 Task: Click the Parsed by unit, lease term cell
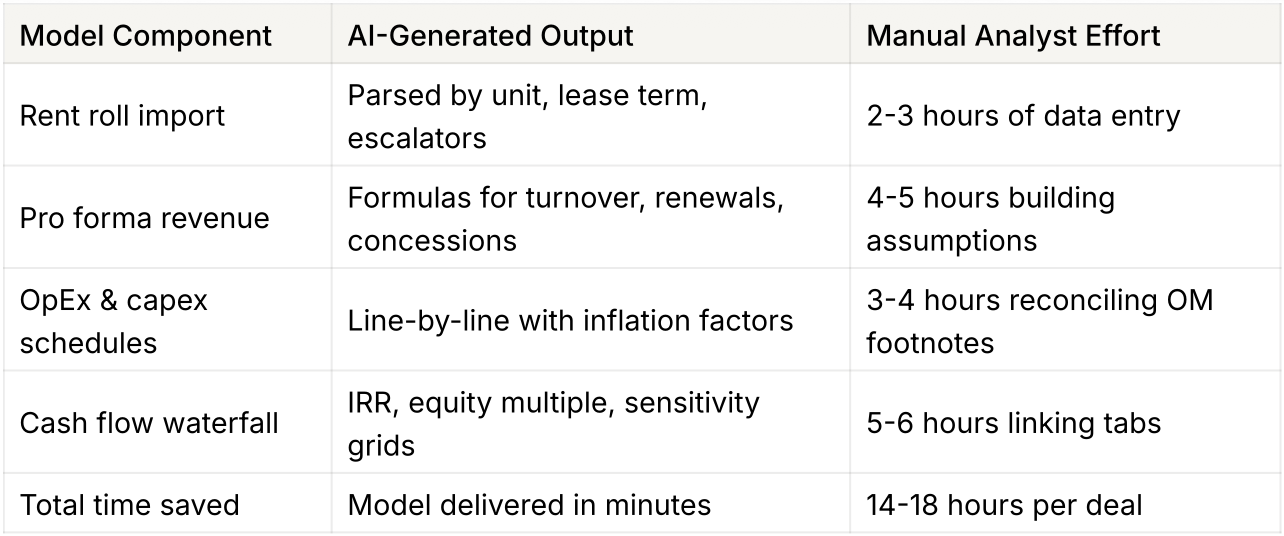pyautogui.click(x=590, y=115)
